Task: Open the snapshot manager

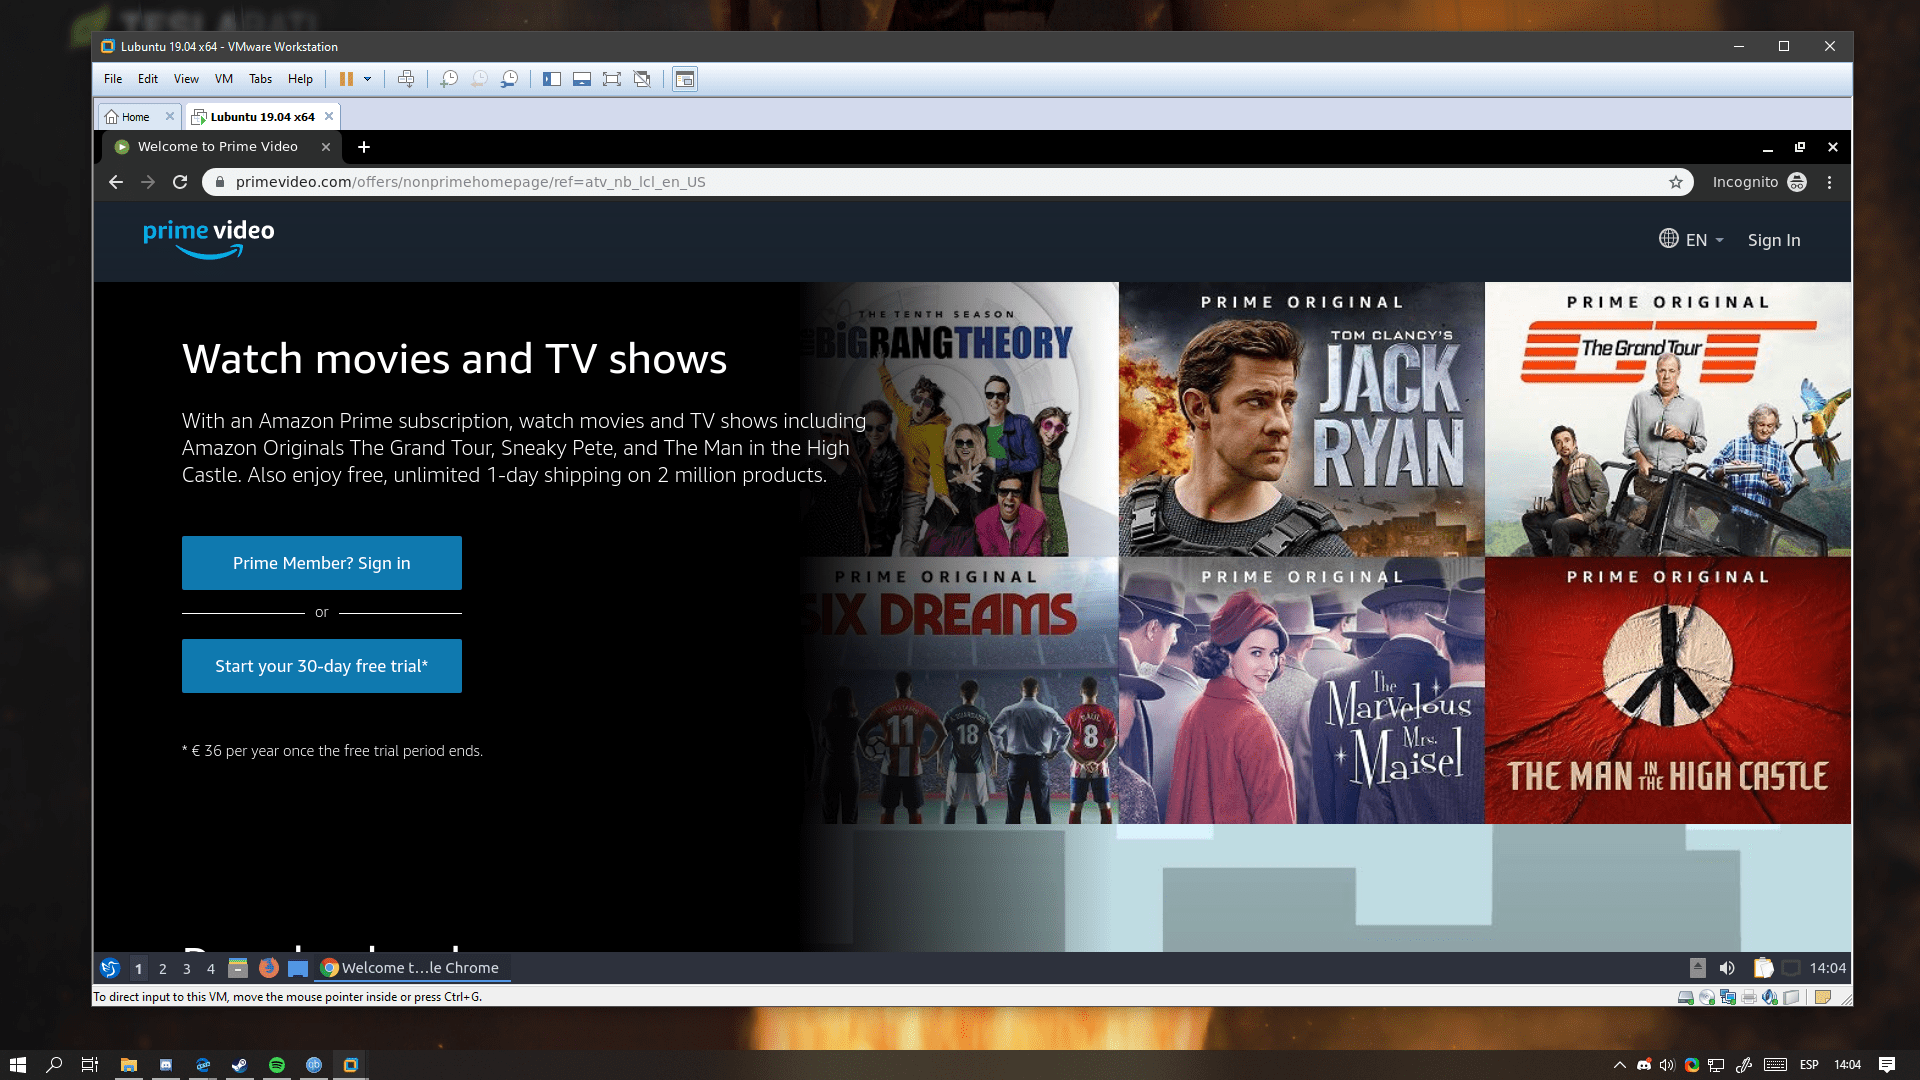Action: click(510, 79)
